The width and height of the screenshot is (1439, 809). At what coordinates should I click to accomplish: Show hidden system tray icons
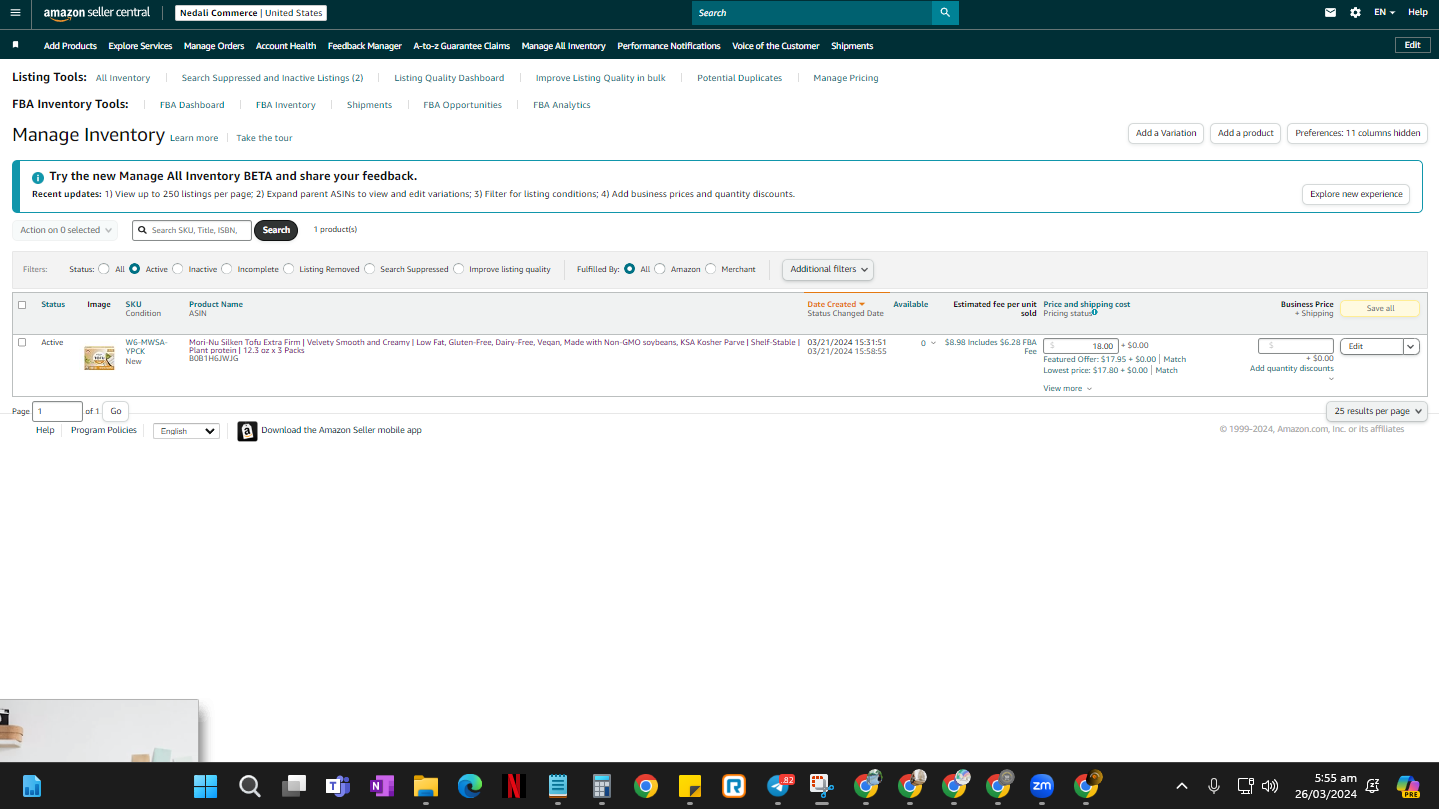pos(1181,786)
